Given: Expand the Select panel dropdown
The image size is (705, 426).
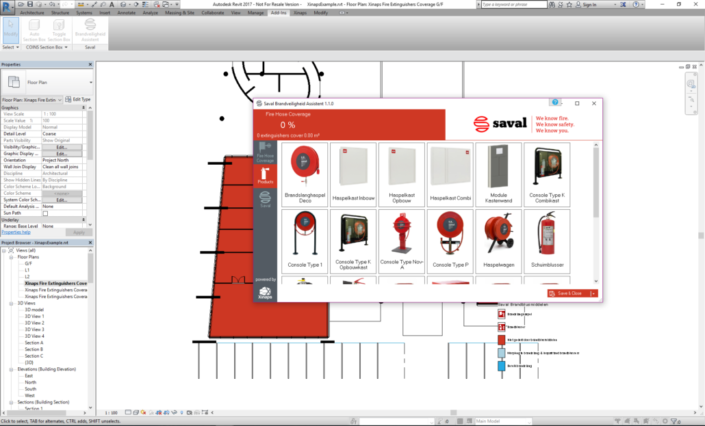Looking at the screenshot, I should (10, 47).
